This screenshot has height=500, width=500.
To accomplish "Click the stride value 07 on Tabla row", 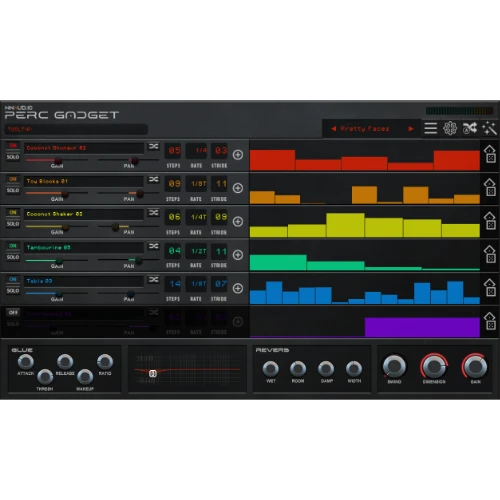I will 220,284.
